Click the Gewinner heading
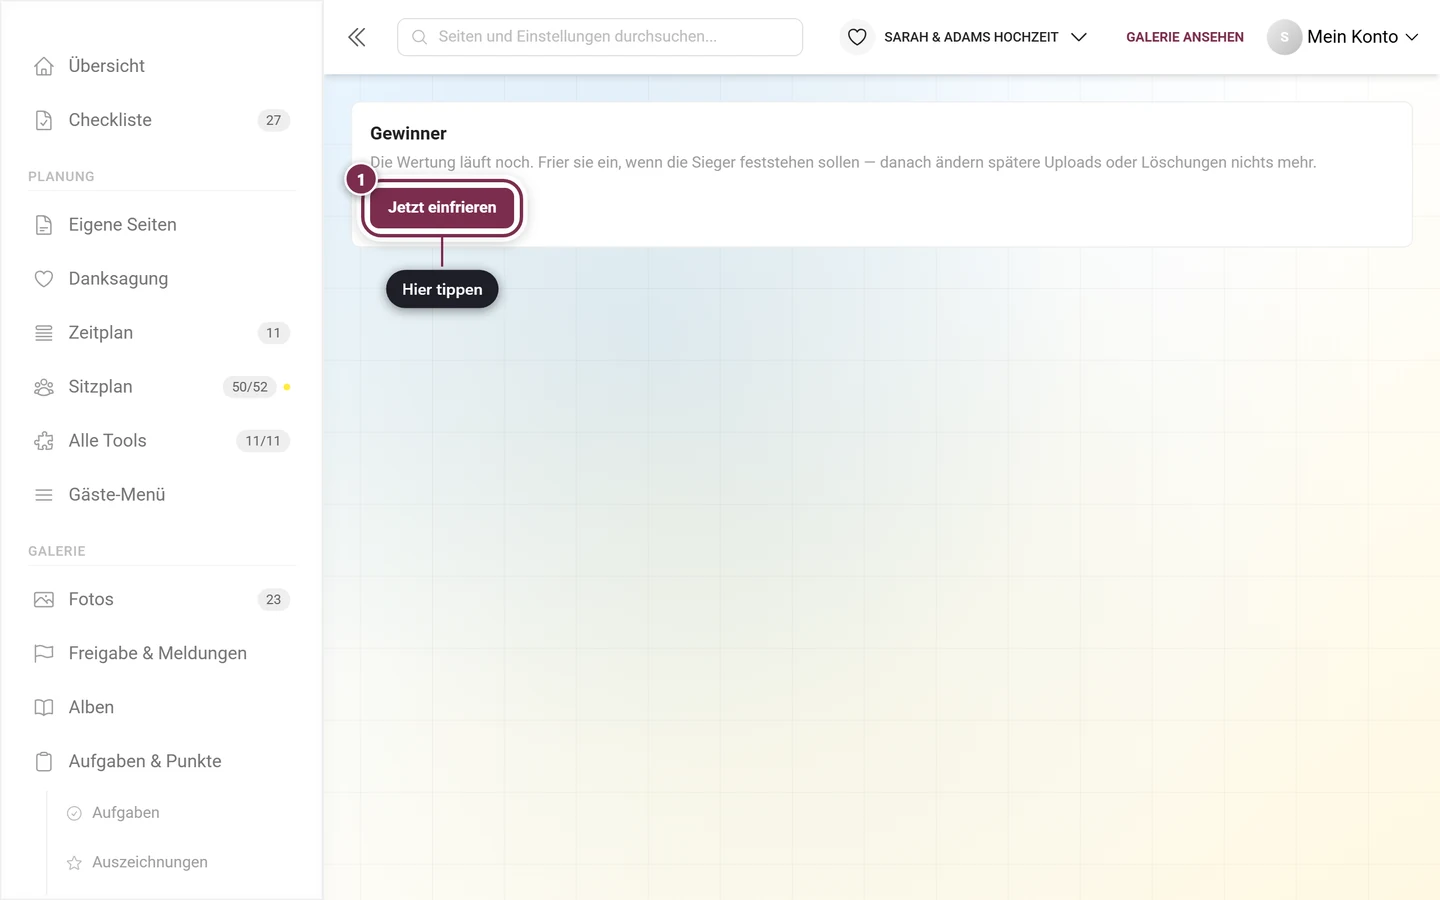Screen dimensions: 1440x900 click(408, 134)
